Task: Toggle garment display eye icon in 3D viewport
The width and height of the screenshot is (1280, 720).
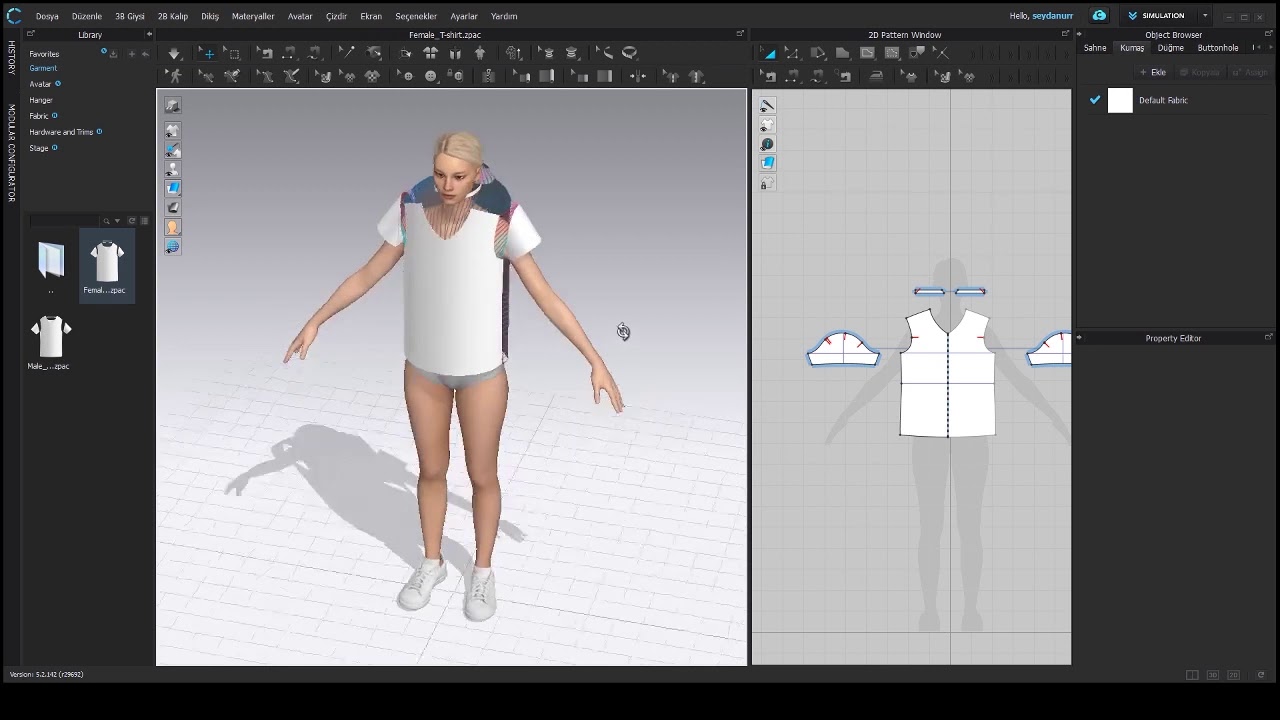Action: click(x=173, y=131)
